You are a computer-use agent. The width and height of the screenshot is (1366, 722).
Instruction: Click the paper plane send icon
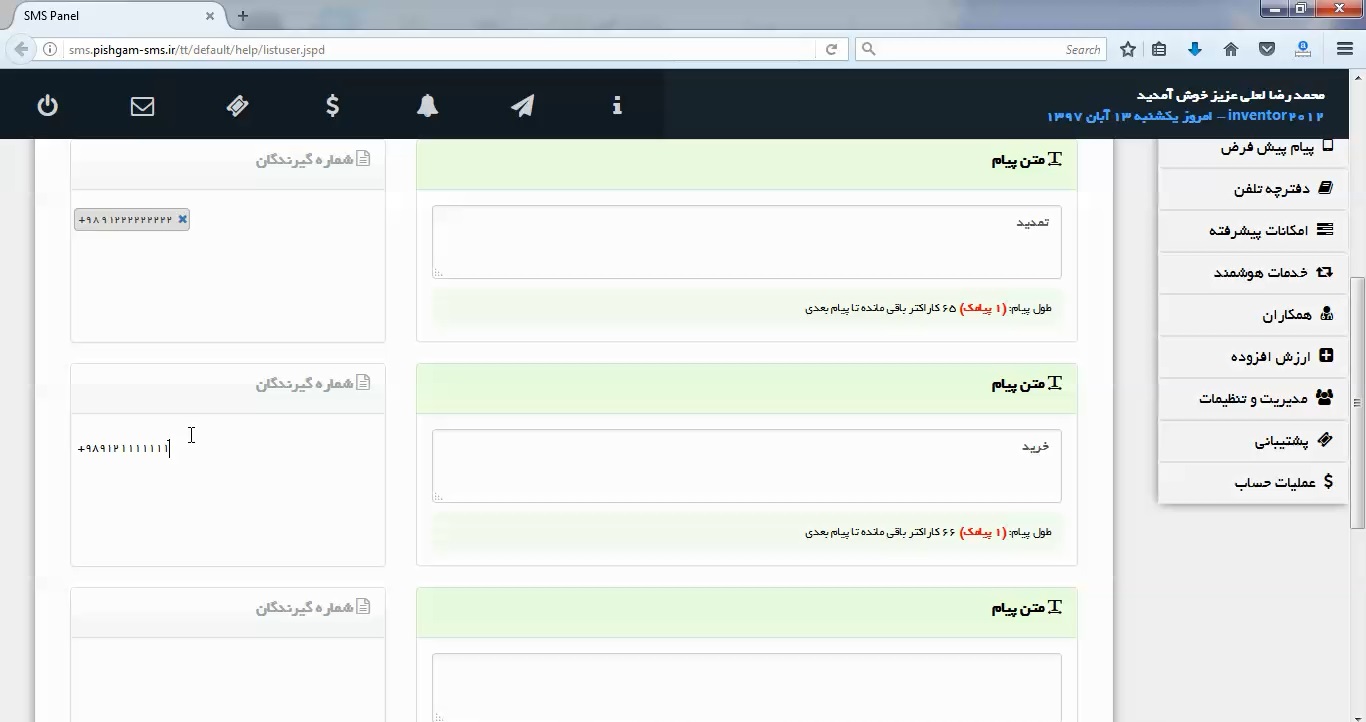522,105
